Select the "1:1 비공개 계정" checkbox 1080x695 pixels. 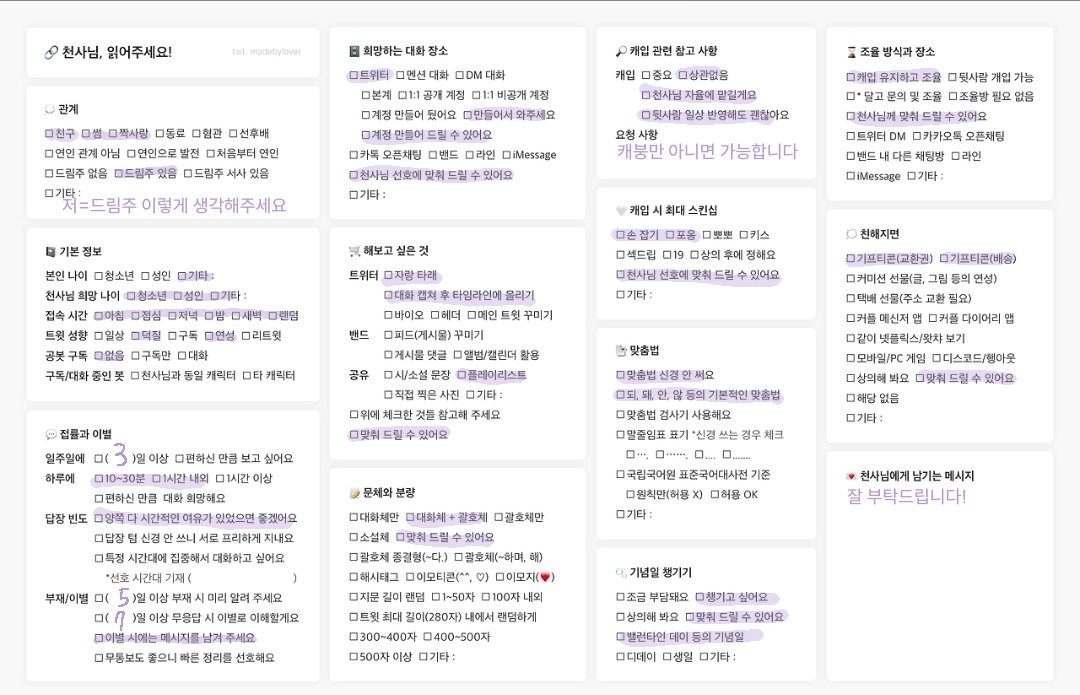[x=475, y=95]
